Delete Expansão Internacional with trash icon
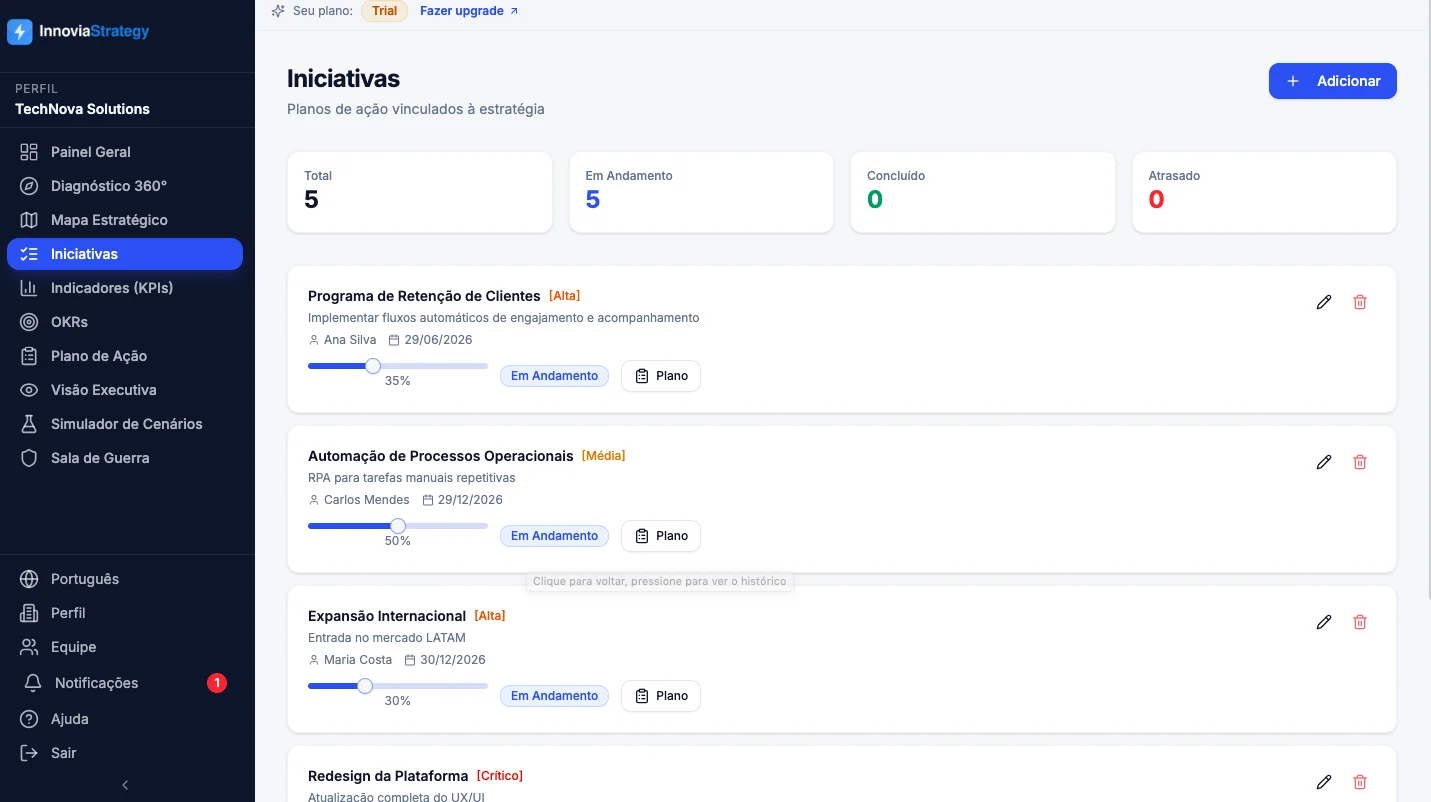The width and height of the screenshot is (1431, 802). pyautogui.click(x=1360, y=622)
